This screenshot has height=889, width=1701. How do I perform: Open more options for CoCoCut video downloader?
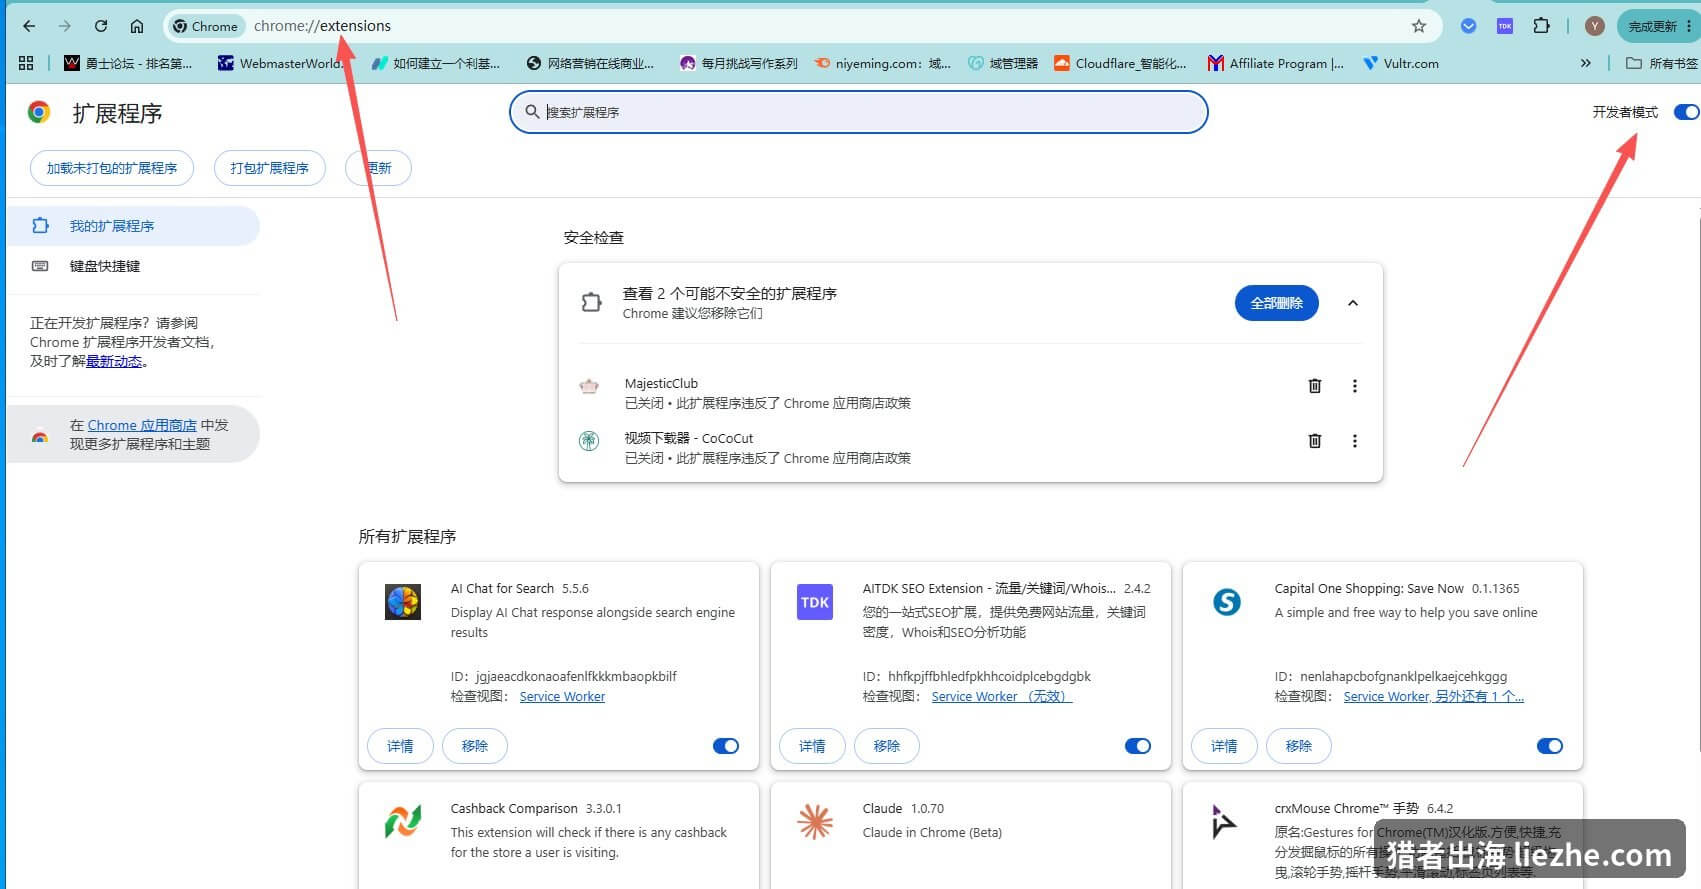click(x=1355, y=441)
